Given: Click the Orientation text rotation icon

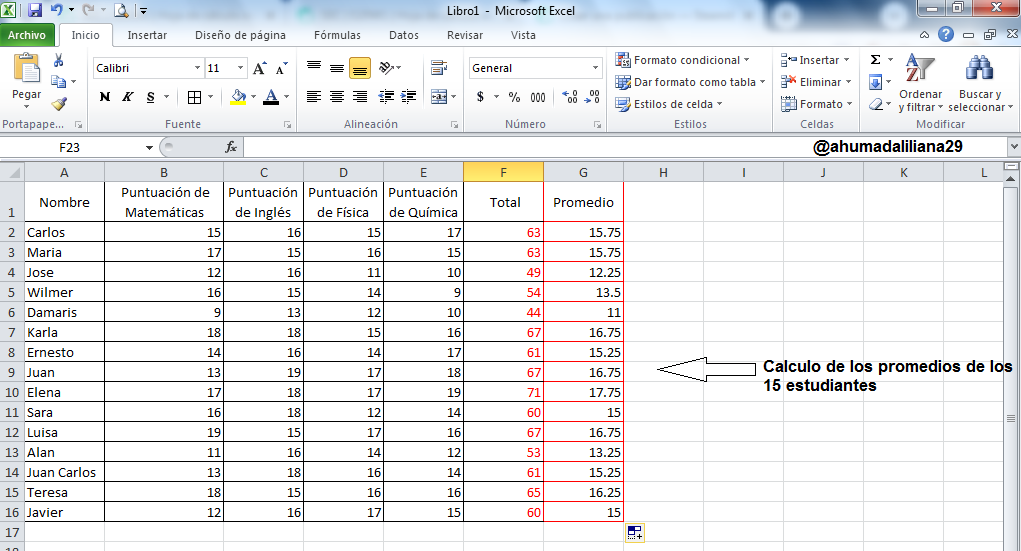Looking at the screenshot, I should [x=387, y=68].
